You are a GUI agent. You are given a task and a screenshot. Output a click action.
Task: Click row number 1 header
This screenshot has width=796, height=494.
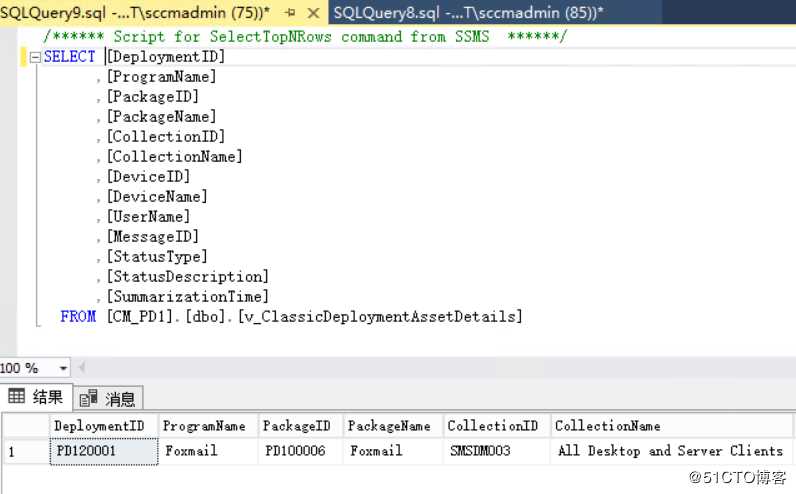(x=26, y=451)
